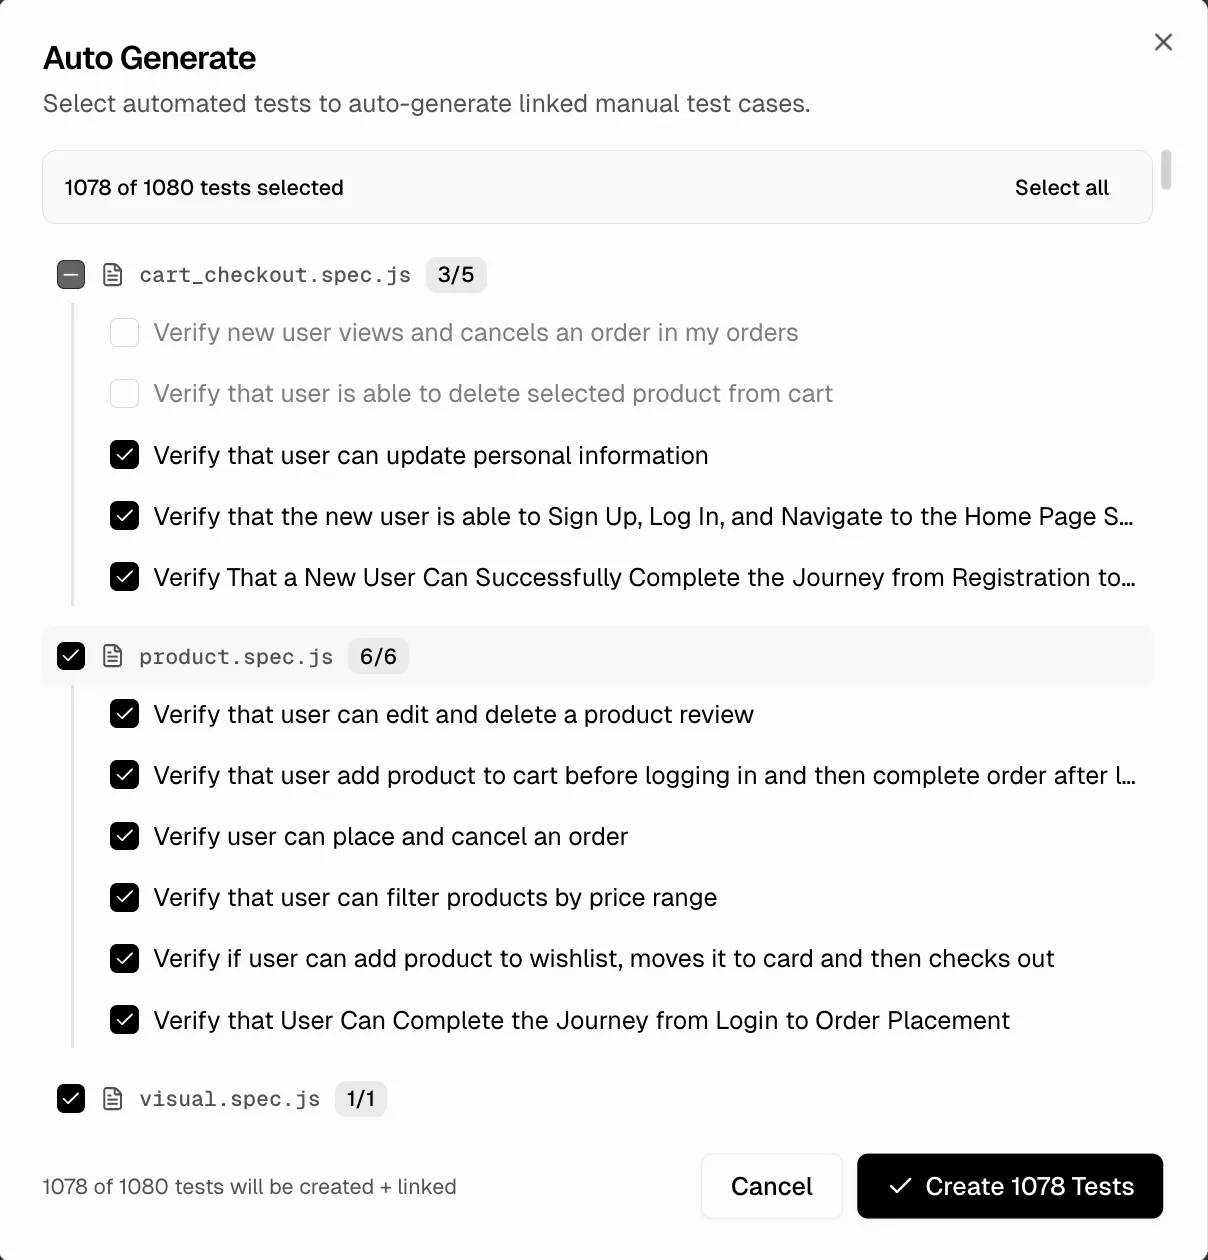
Task: Click the 3/5 count badge on cart_checkout.spec.js
Action: click(456, 274)
